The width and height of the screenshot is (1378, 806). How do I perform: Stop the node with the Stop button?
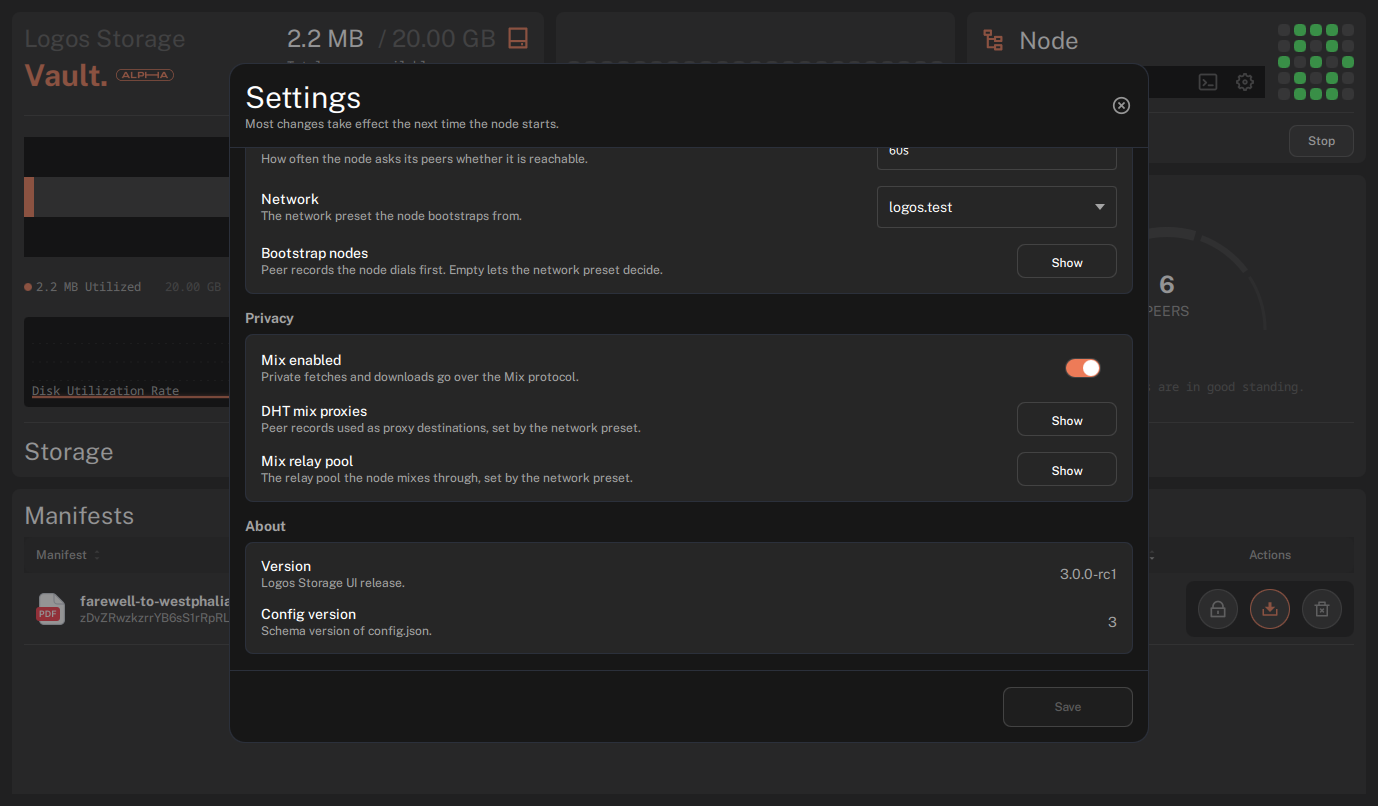1321,141
